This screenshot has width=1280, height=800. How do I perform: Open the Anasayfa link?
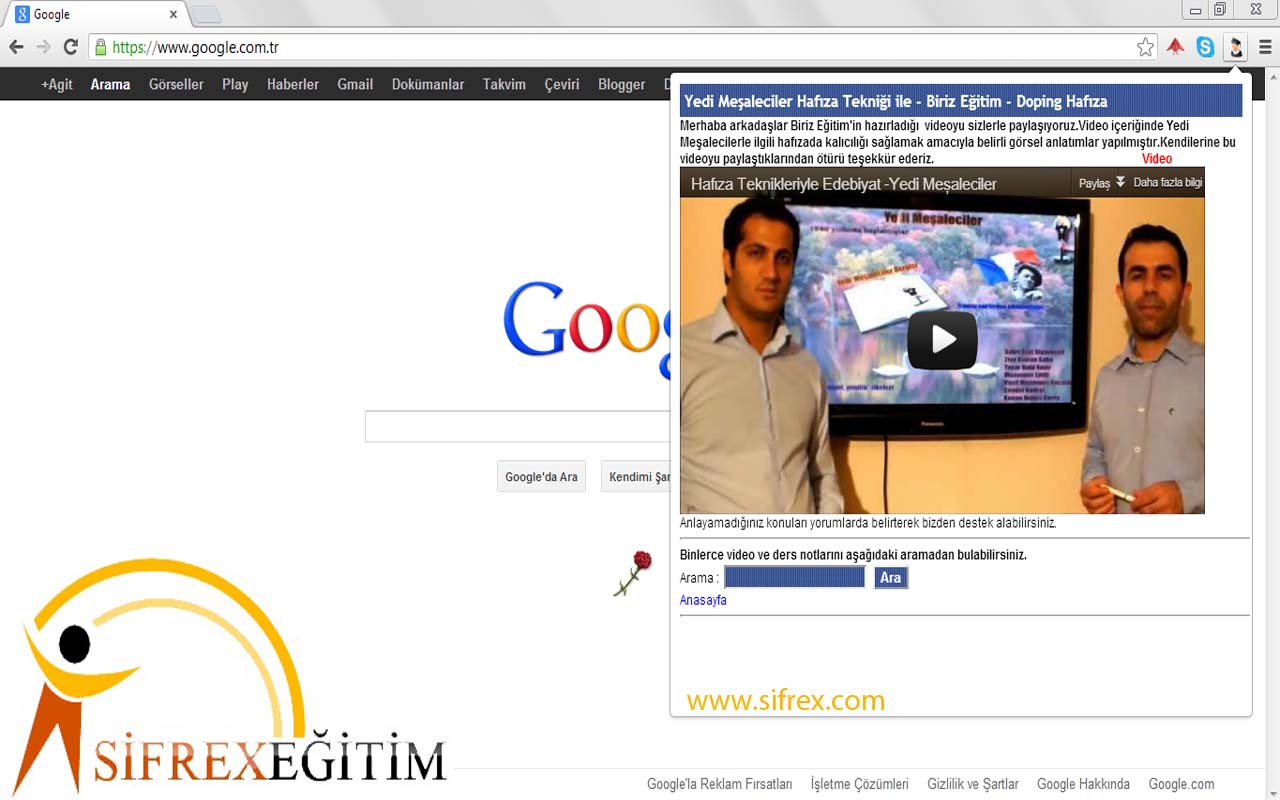703,600
